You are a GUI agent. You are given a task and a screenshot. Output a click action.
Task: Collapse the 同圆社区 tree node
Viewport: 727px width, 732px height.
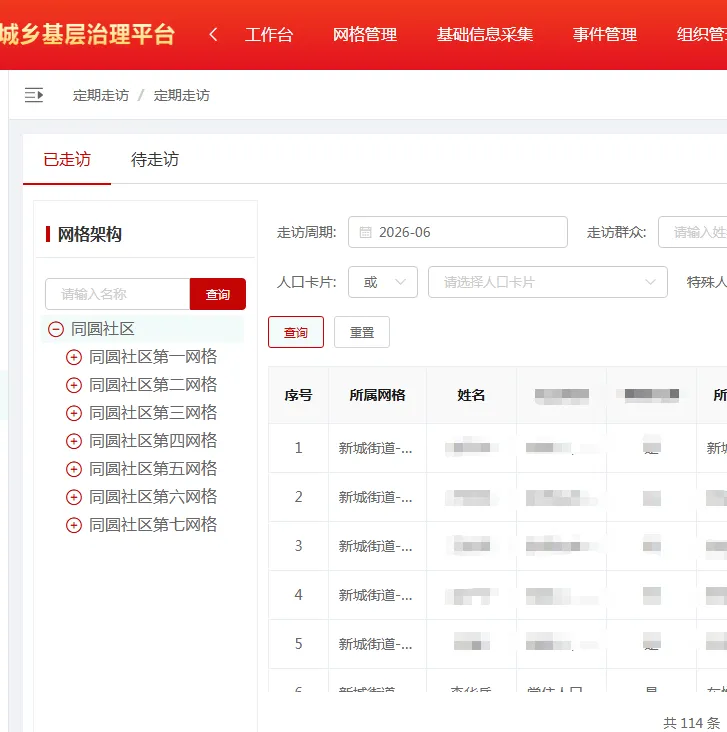coord(56,329)
